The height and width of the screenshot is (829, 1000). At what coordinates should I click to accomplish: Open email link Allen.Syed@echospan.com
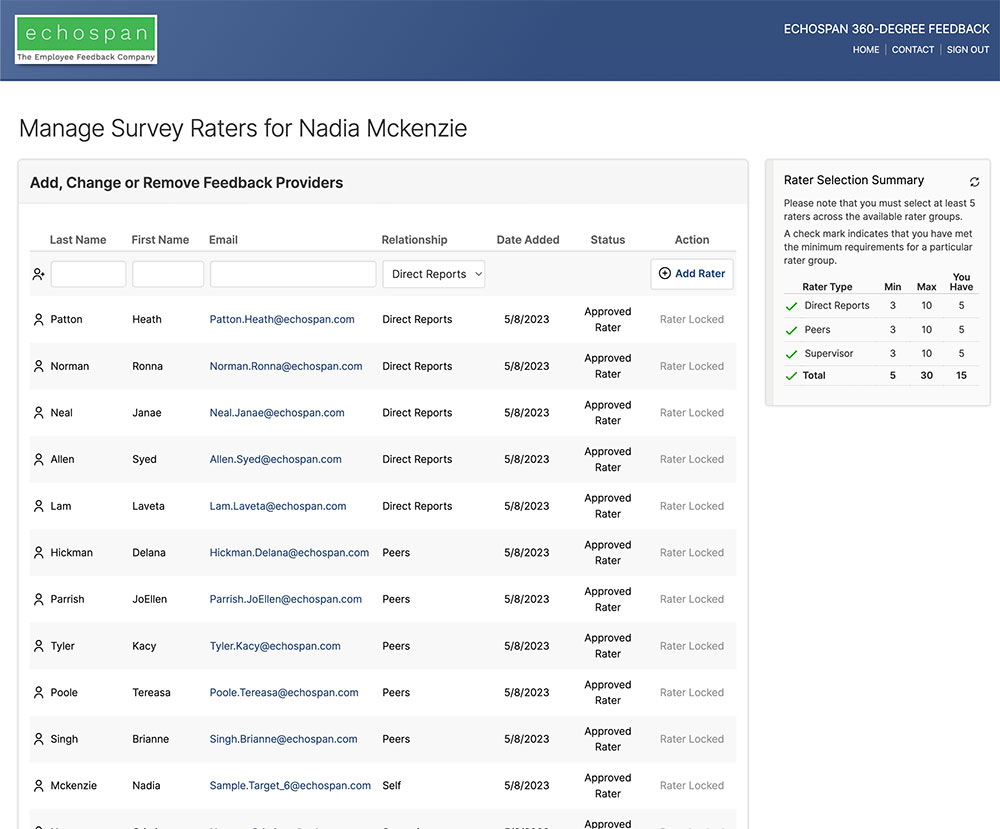[x=276, y=459]
